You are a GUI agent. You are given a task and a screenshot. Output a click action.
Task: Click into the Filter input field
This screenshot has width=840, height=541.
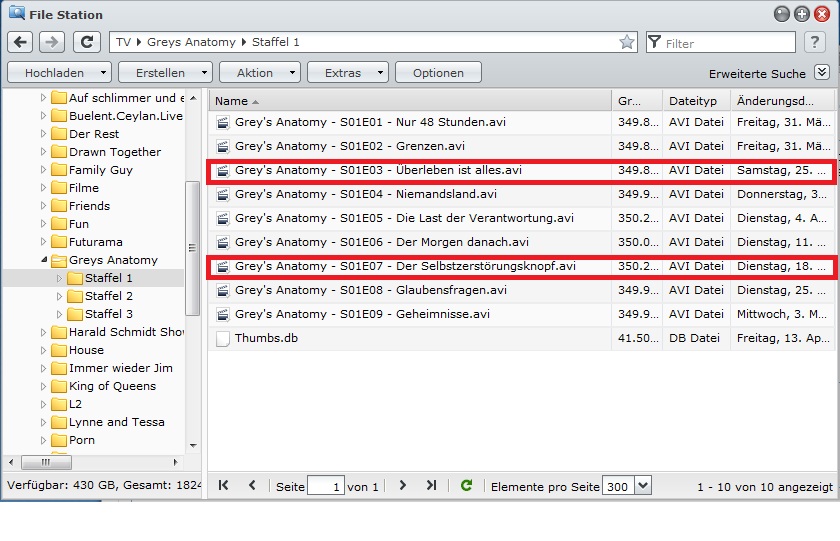point(729,42)
